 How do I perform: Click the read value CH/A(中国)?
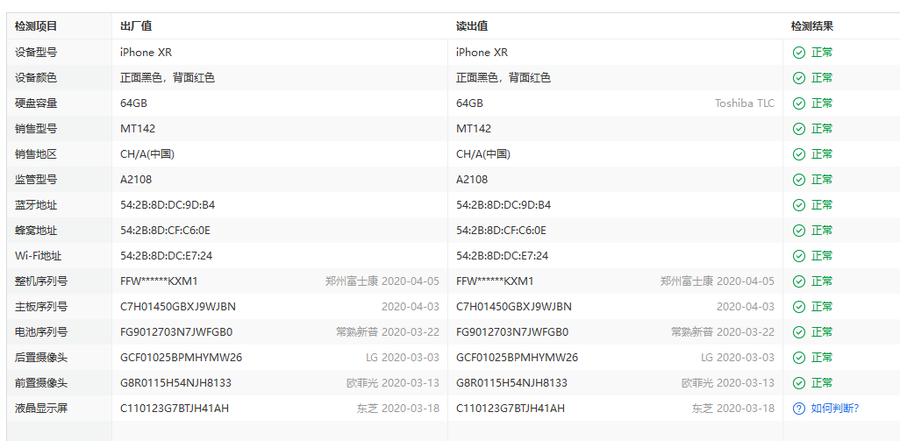(483, 154)
